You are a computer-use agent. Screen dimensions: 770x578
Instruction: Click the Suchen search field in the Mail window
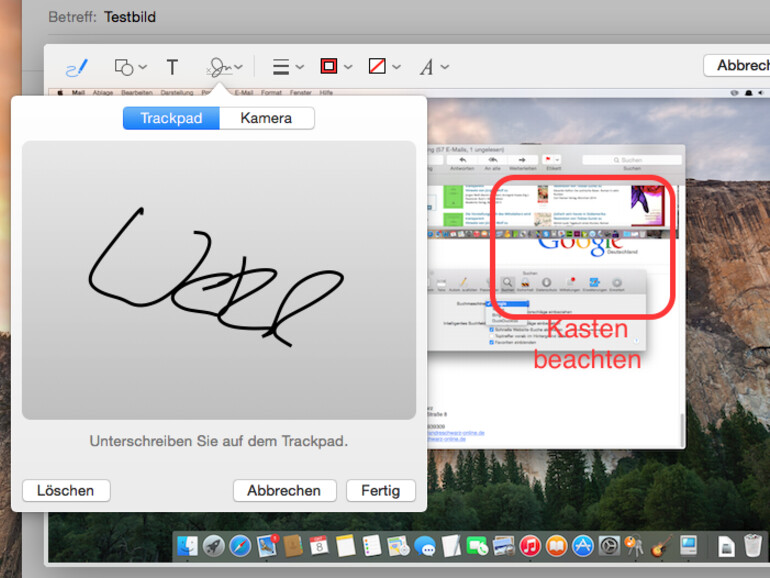tap(632, 160)
